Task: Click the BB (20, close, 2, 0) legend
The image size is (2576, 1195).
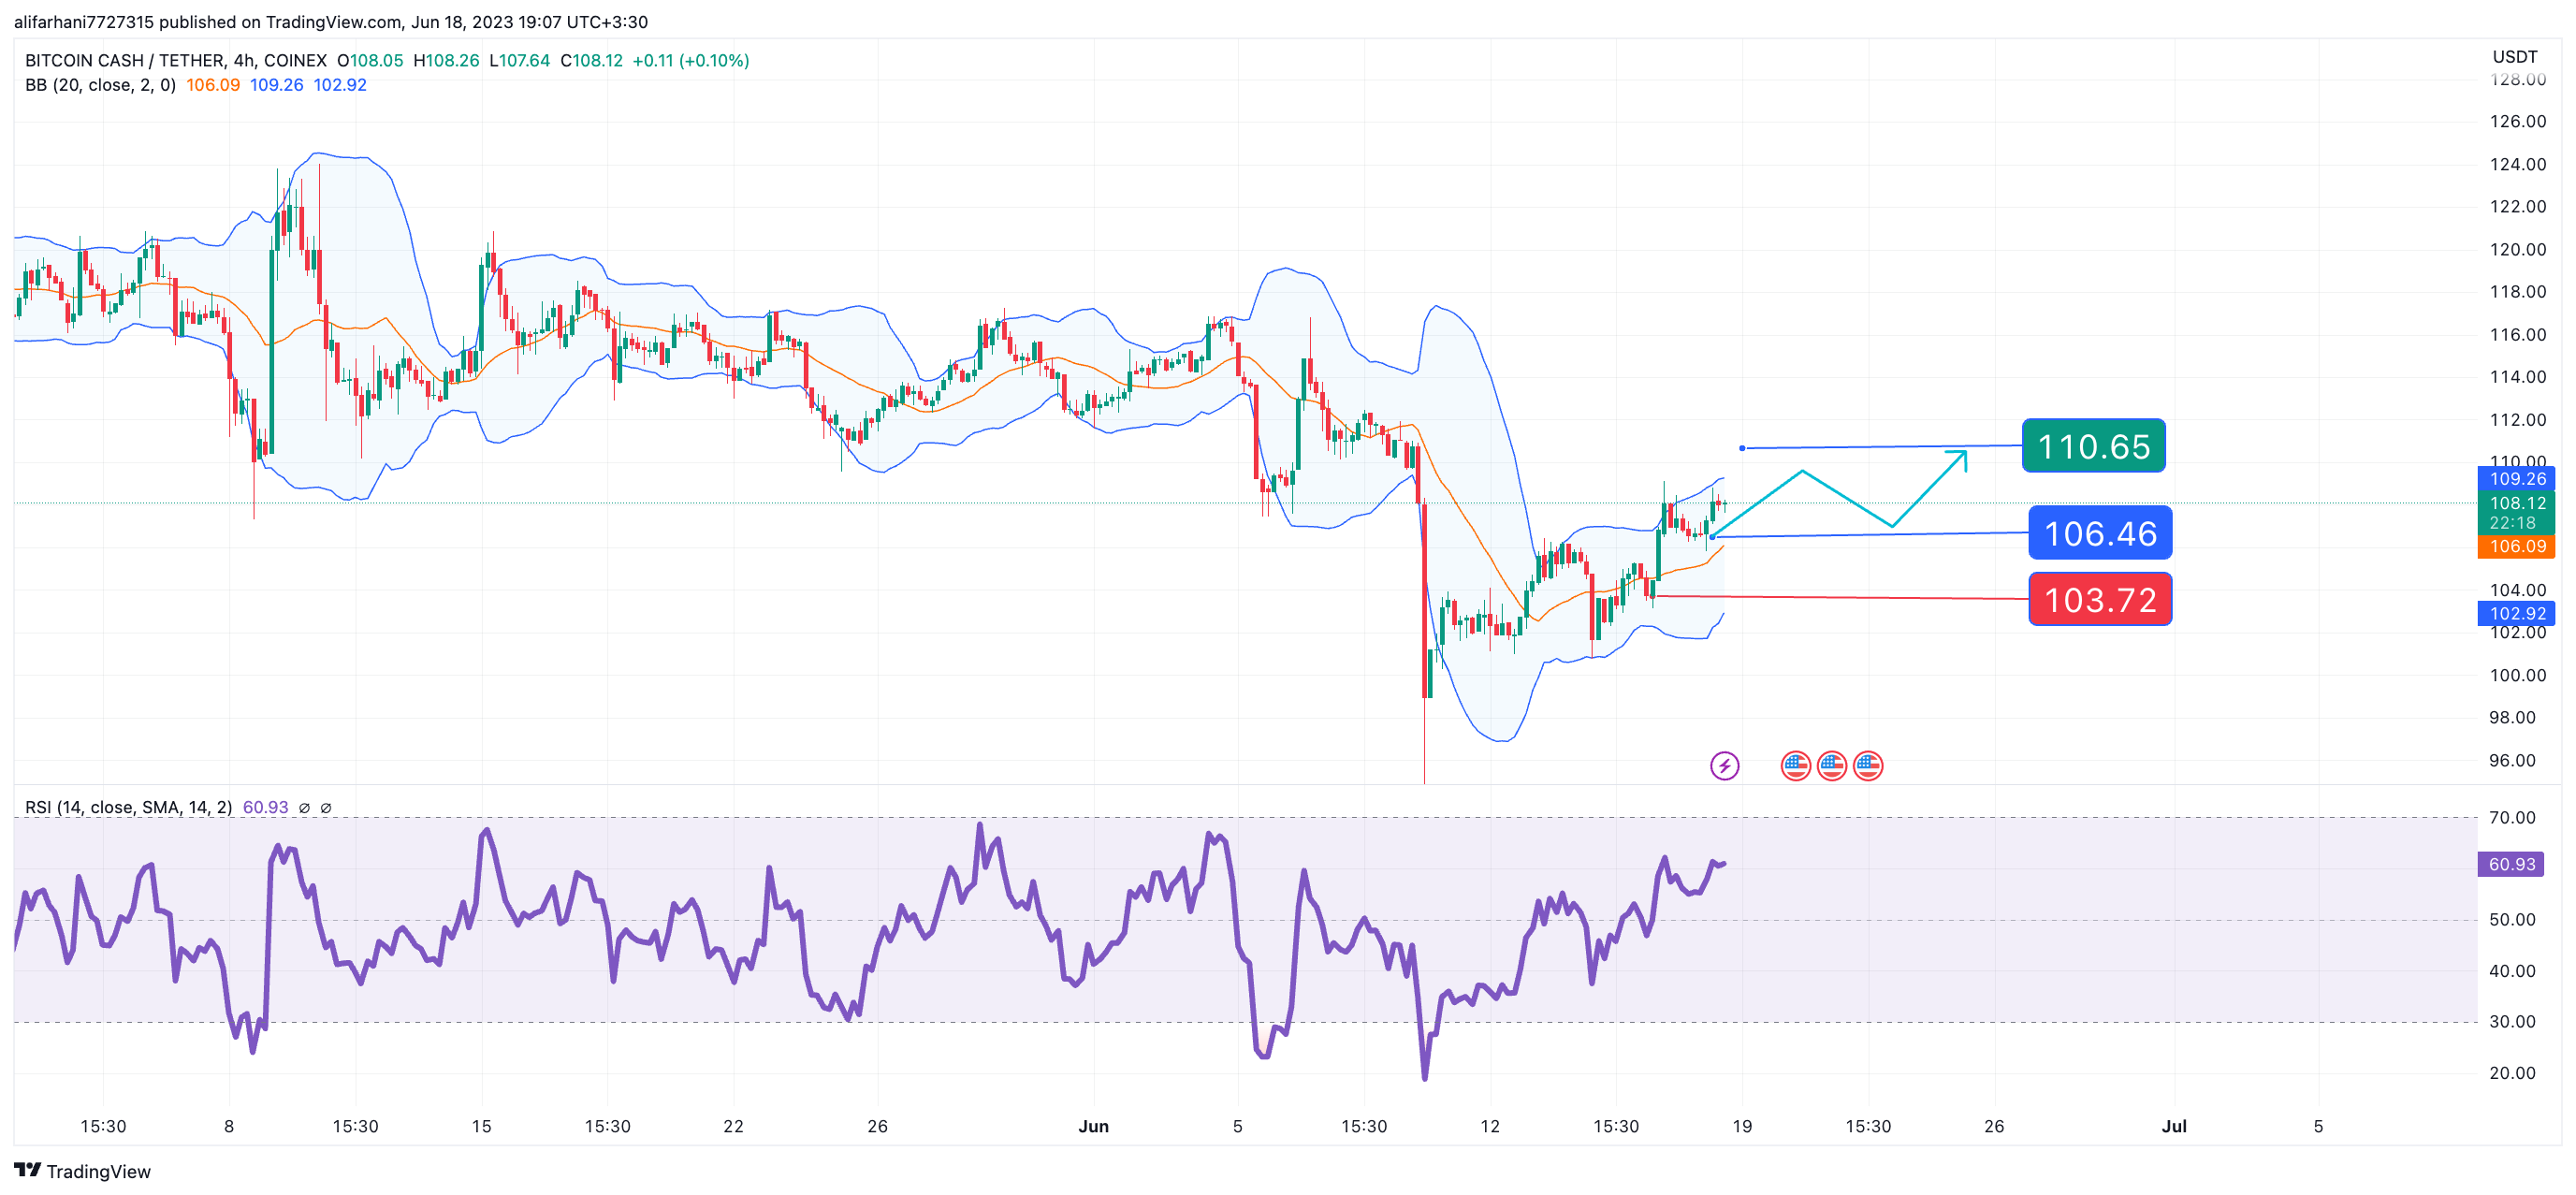Action: point(100,85)
